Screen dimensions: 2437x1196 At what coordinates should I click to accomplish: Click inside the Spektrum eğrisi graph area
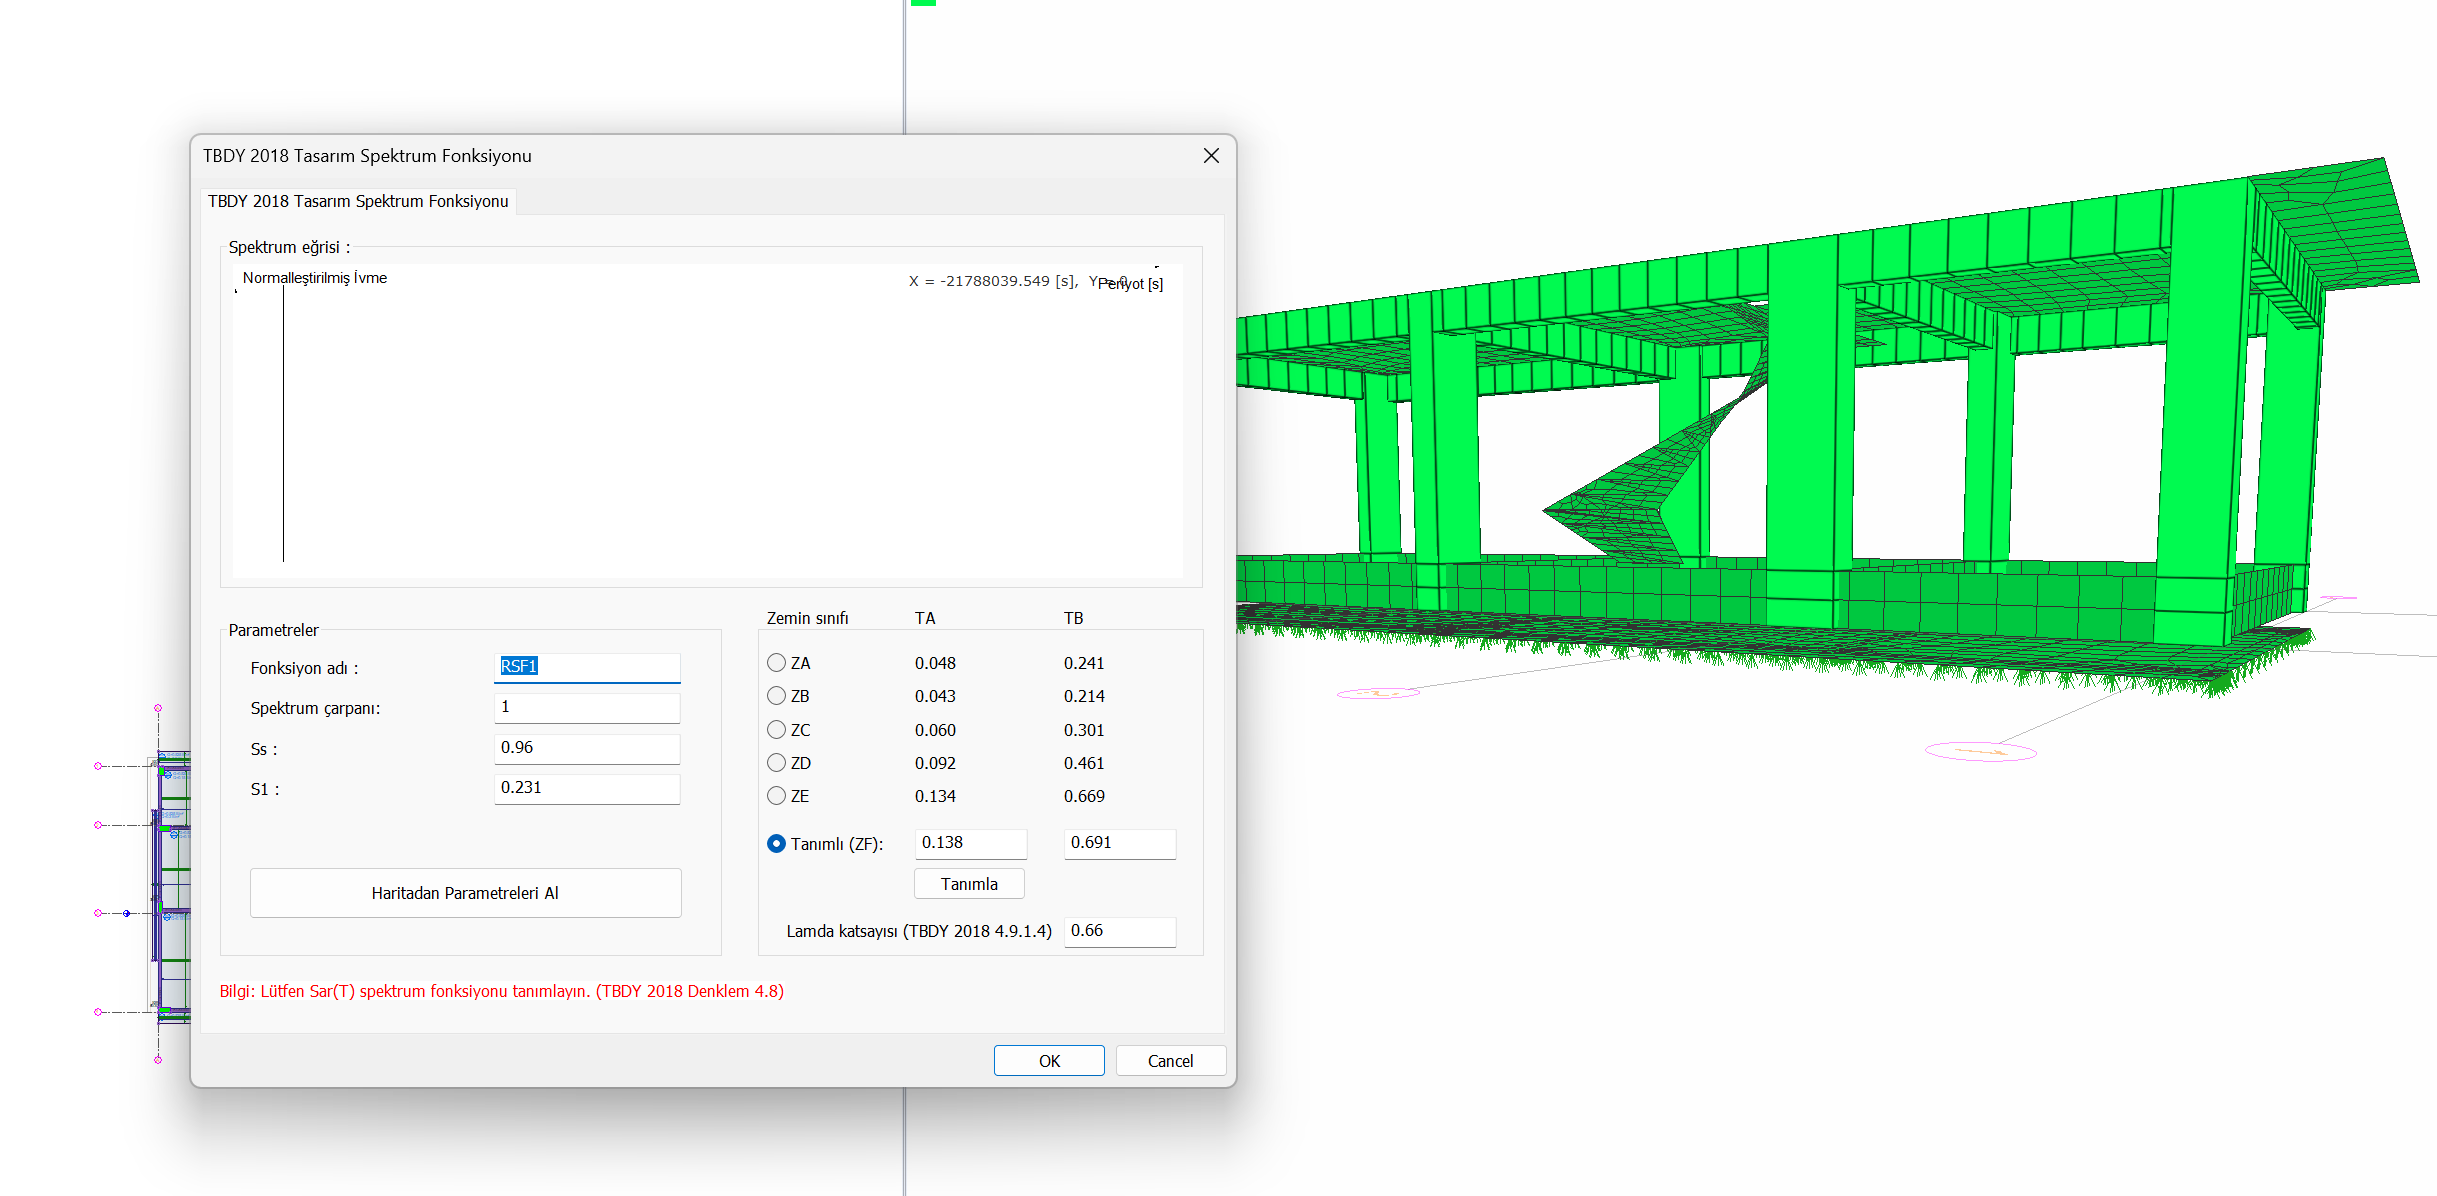coord(708,420)
